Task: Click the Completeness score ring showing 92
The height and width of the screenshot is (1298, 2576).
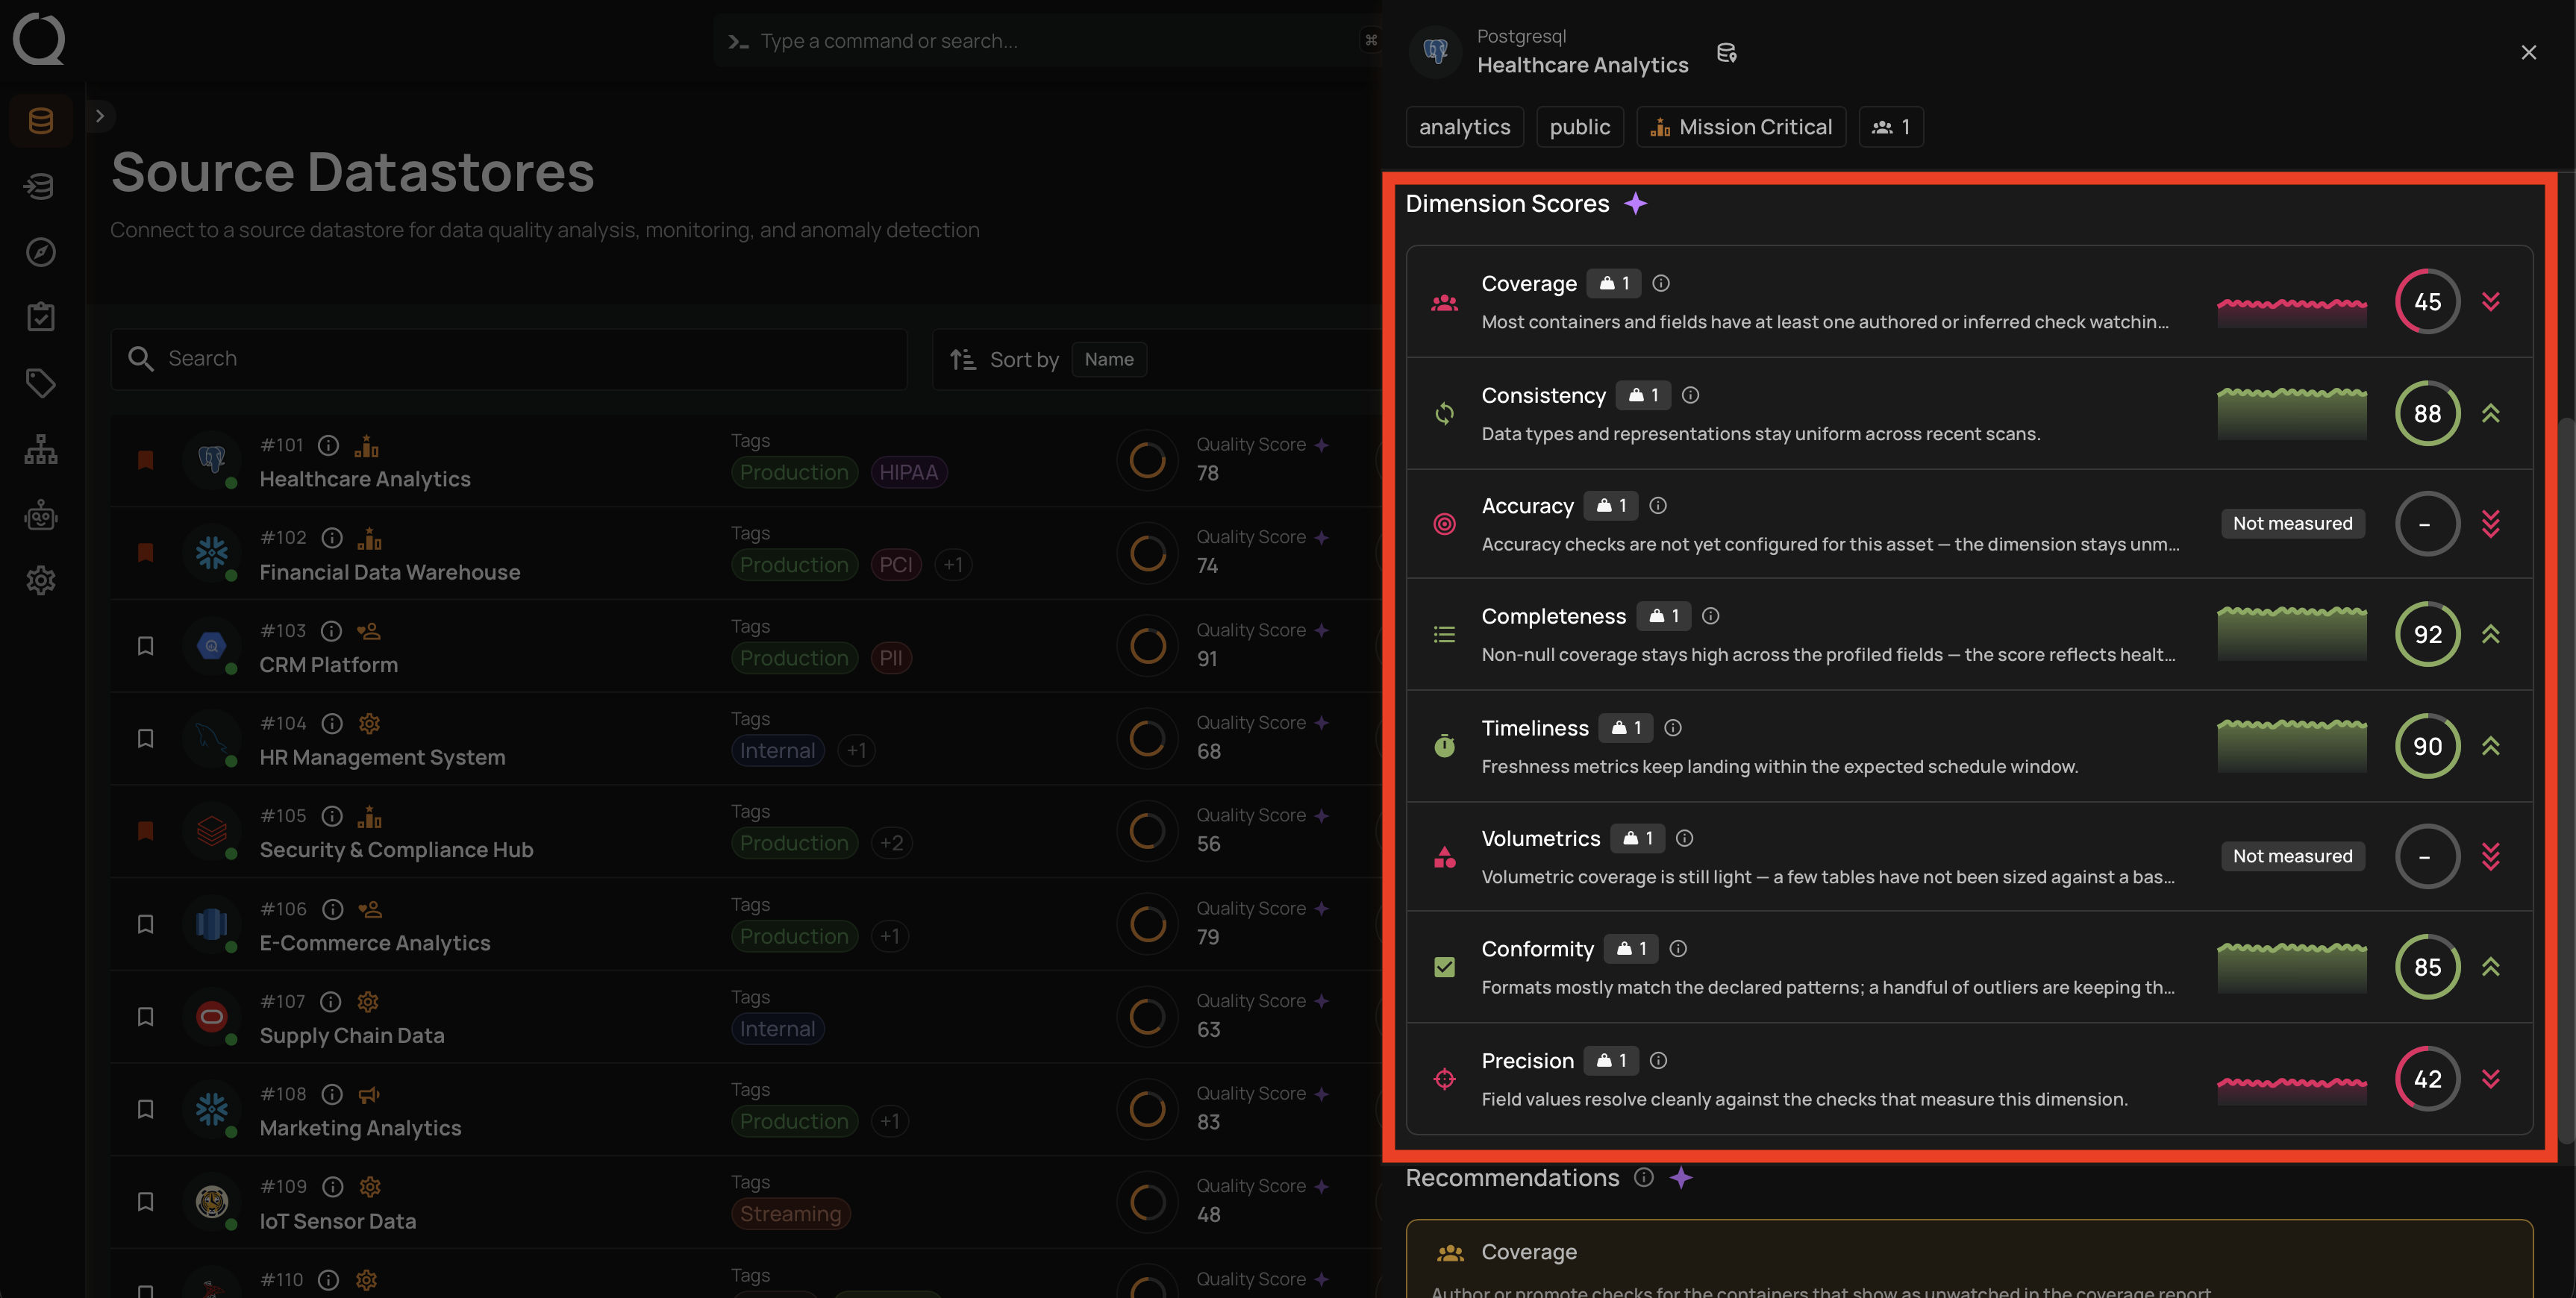Action: 2427,635
